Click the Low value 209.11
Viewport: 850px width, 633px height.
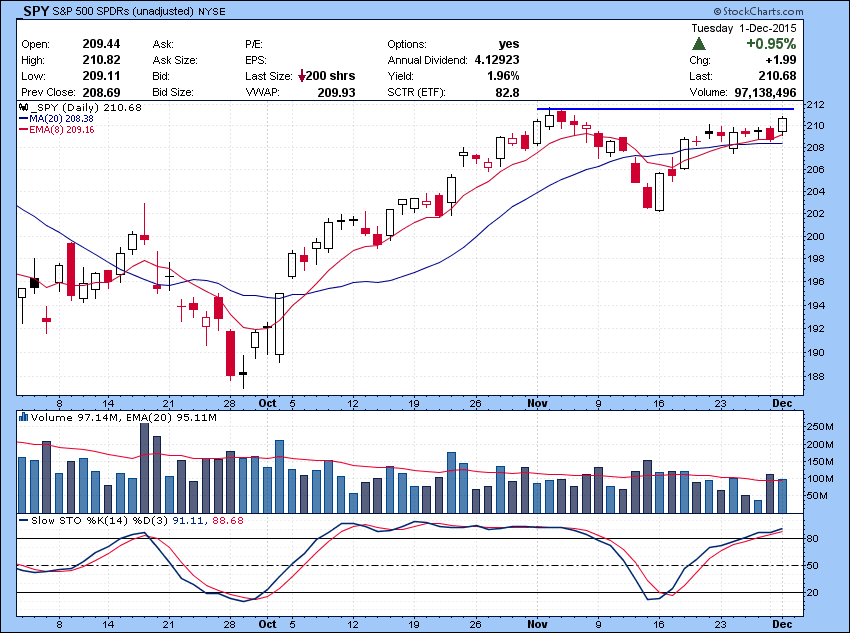tap(101, 76)
